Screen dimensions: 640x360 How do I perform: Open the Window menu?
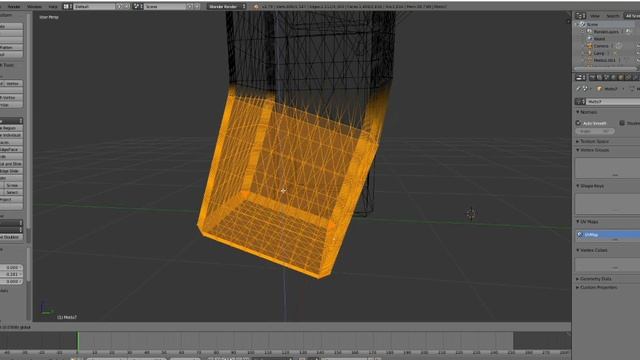click(x=34, y=7)
